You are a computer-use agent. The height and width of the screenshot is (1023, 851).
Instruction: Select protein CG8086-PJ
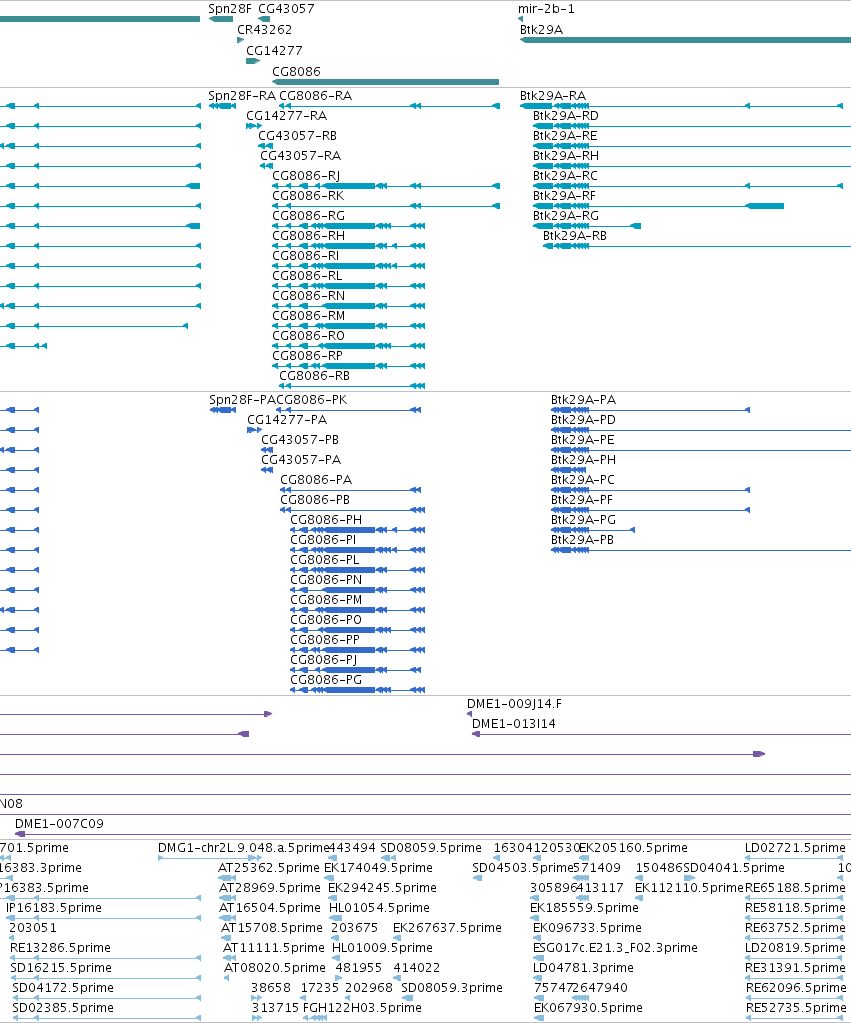point(324,660)
